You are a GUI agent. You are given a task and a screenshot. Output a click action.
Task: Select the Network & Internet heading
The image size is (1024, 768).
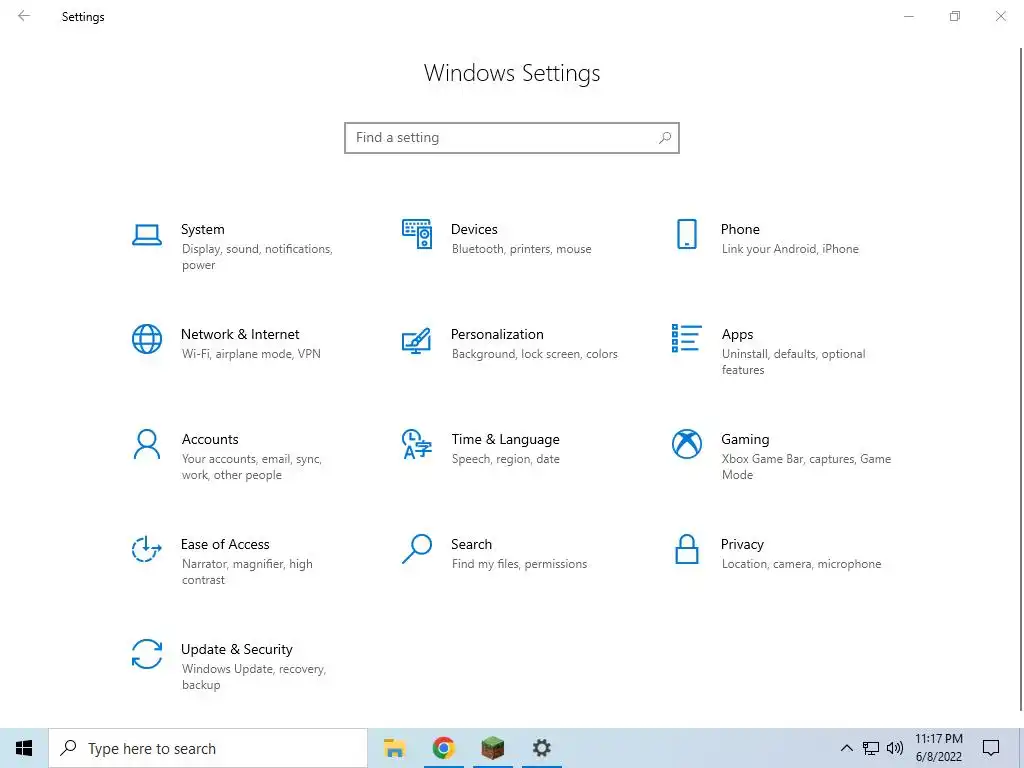240,334
